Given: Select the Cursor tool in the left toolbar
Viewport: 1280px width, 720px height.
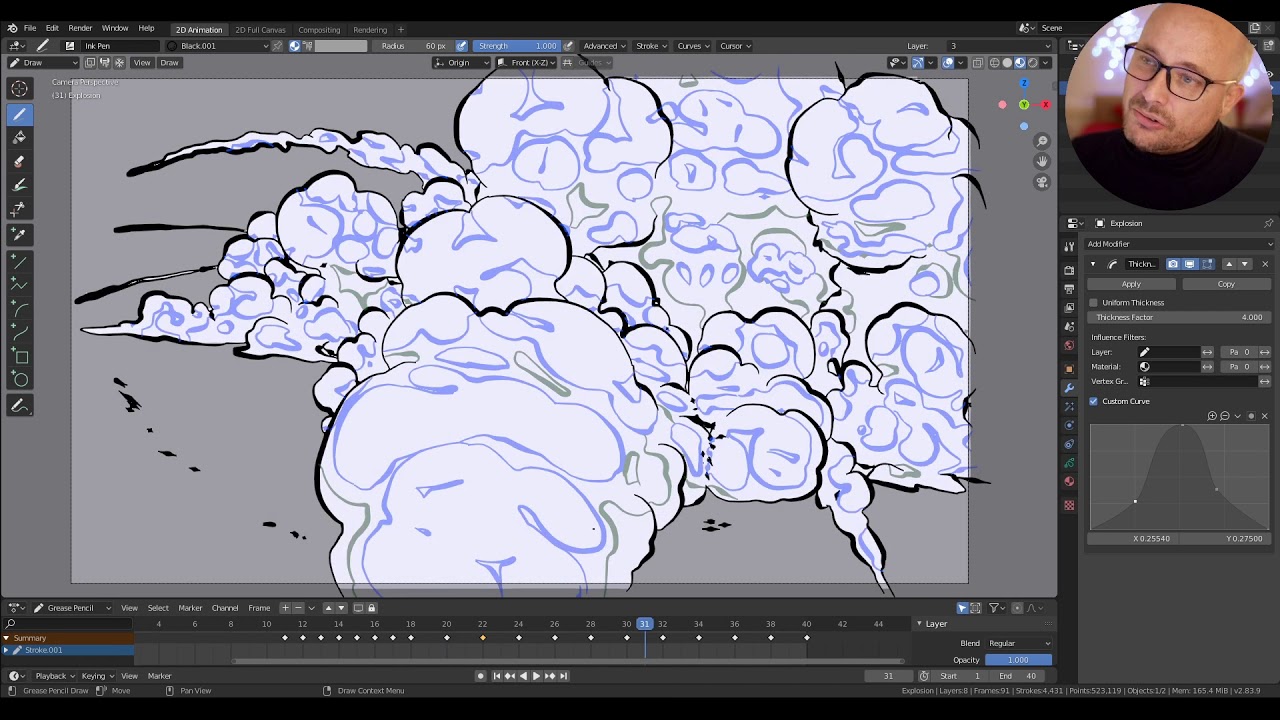Looking at the screenshot, I should coord(19,89).
